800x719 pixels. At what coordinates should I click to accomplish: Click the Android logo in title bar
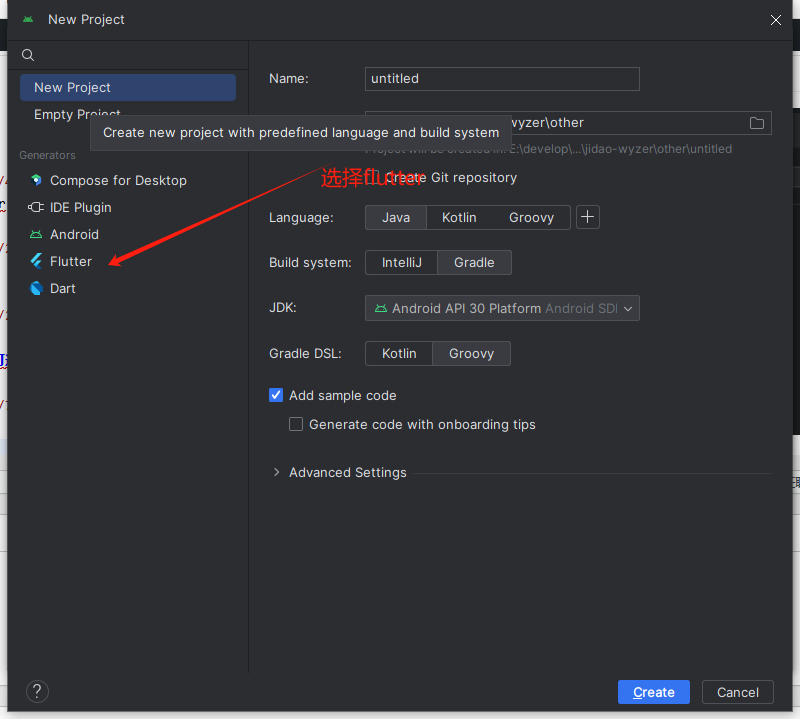[28, 19]
